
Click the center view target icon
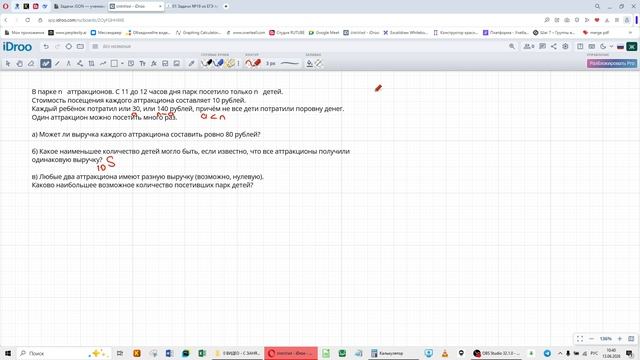pos(69,47)
